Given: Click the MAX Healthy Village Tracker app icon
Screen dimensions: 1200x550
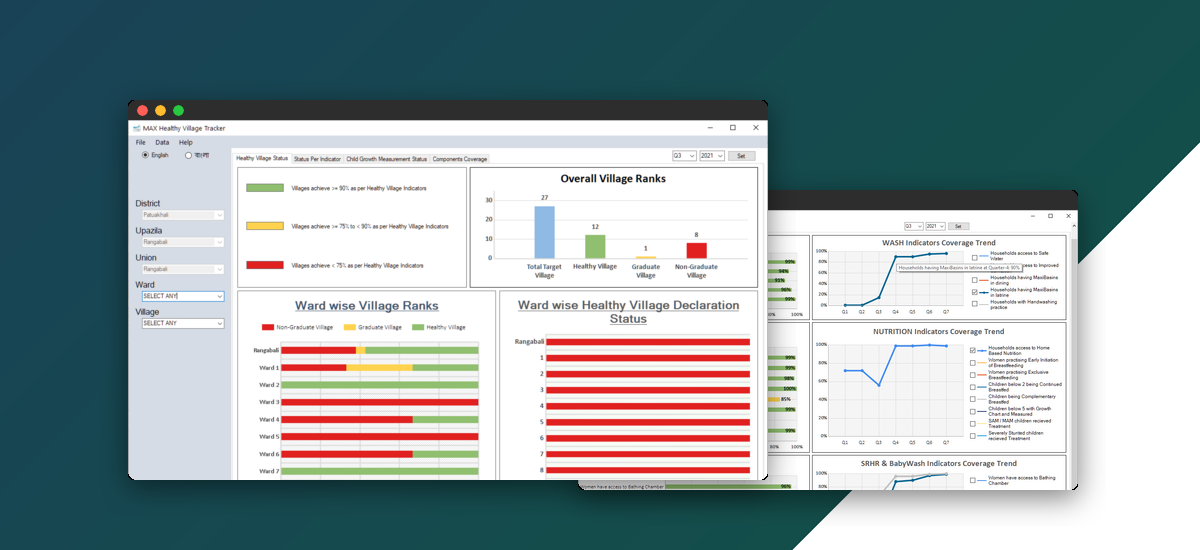Looking at the screenshot, I should [x=137, y=128].
